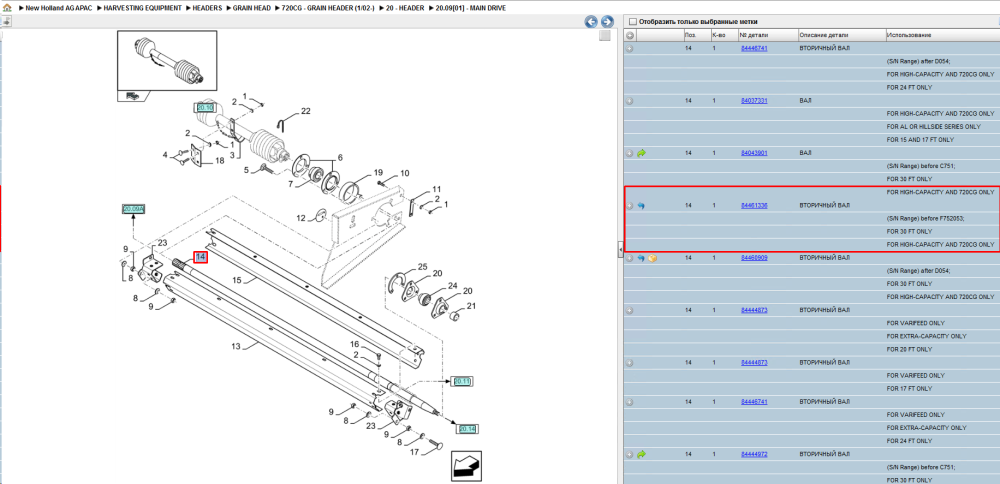Select callout 13 in the diagram
1000x484 pixels.
tap(236, 346)
